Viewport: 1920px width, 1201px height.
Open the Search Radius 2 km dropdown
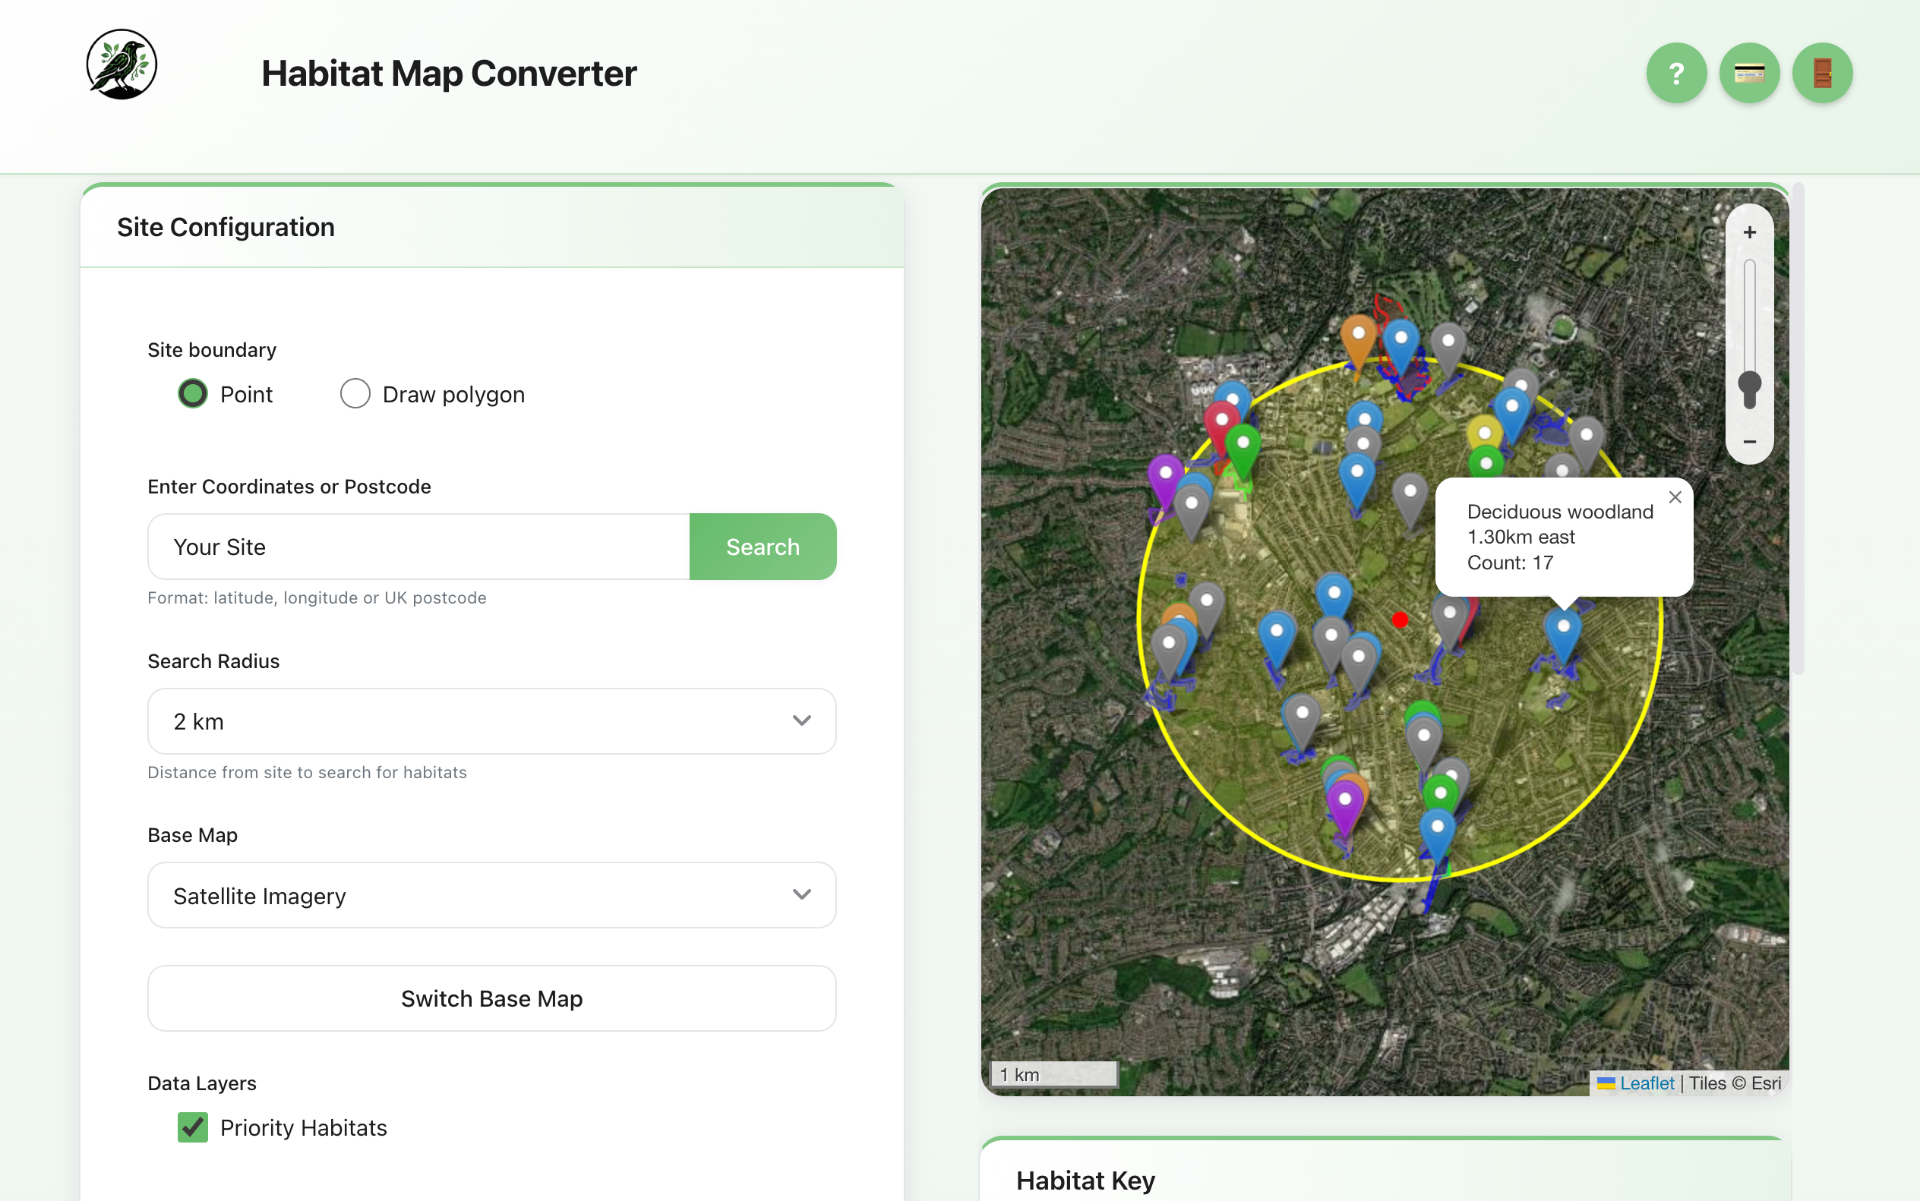pos(492,721)
